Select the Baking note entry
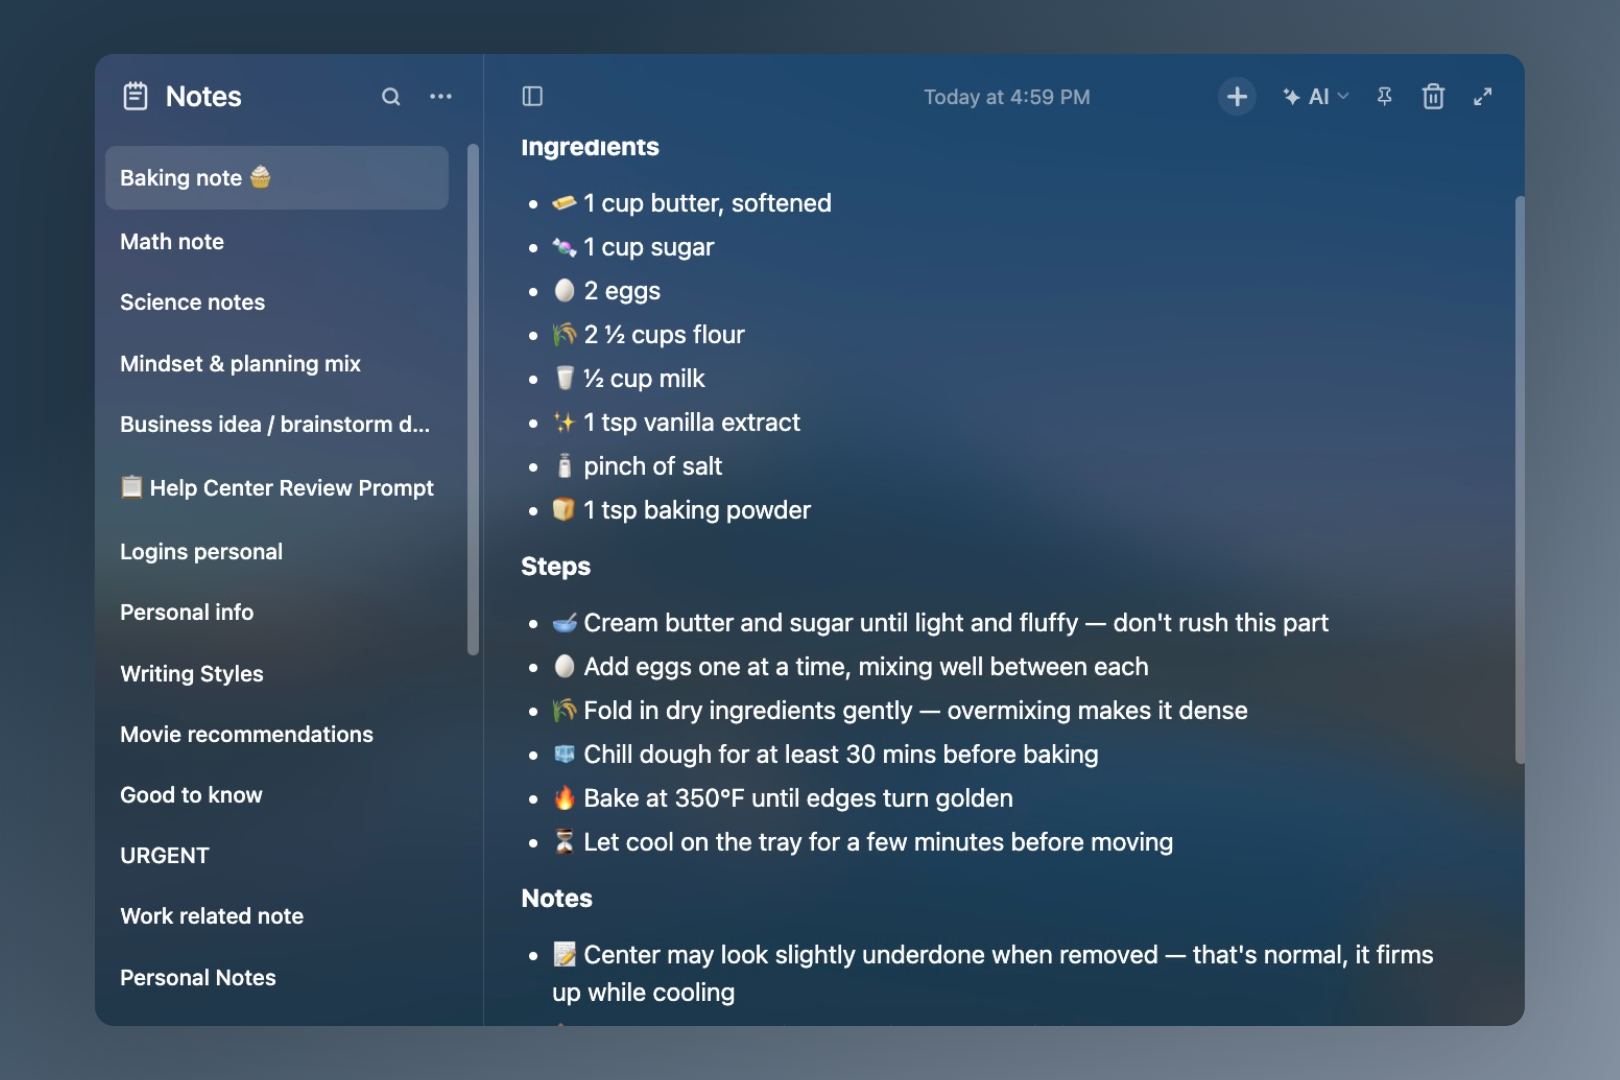 click(276, 178)
